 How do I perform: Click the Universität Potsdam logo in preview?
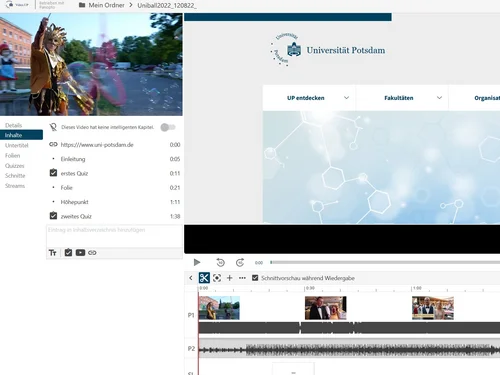(328, 50)
